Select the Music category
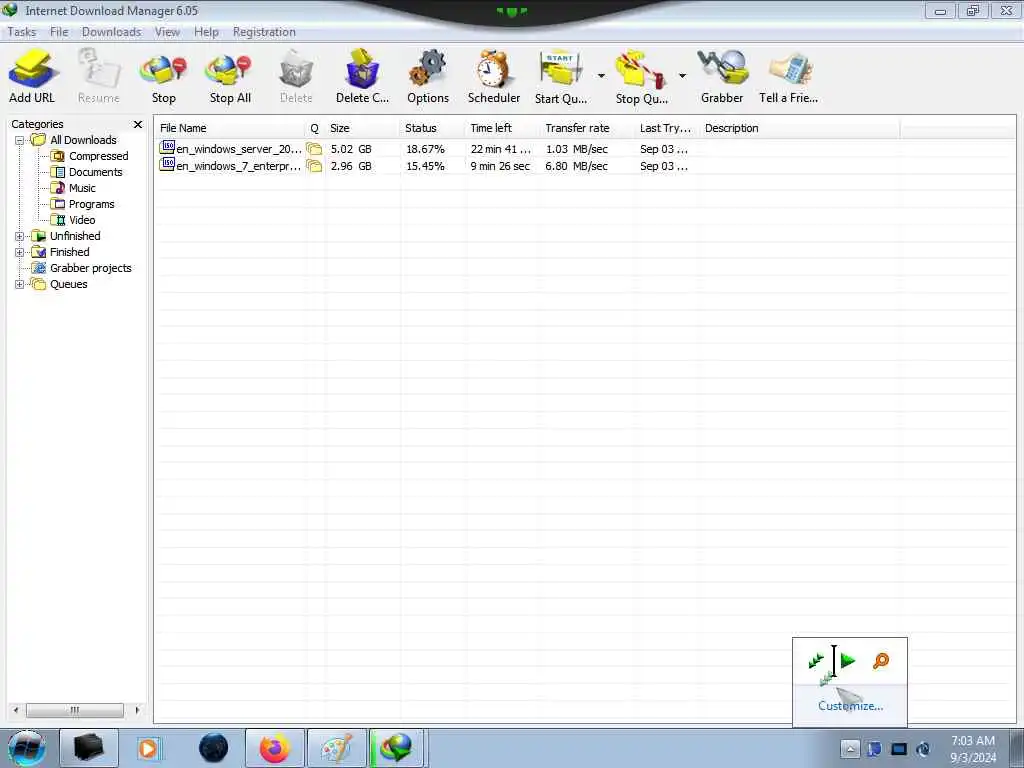The image size is (1024, 768). coord(82,188)
